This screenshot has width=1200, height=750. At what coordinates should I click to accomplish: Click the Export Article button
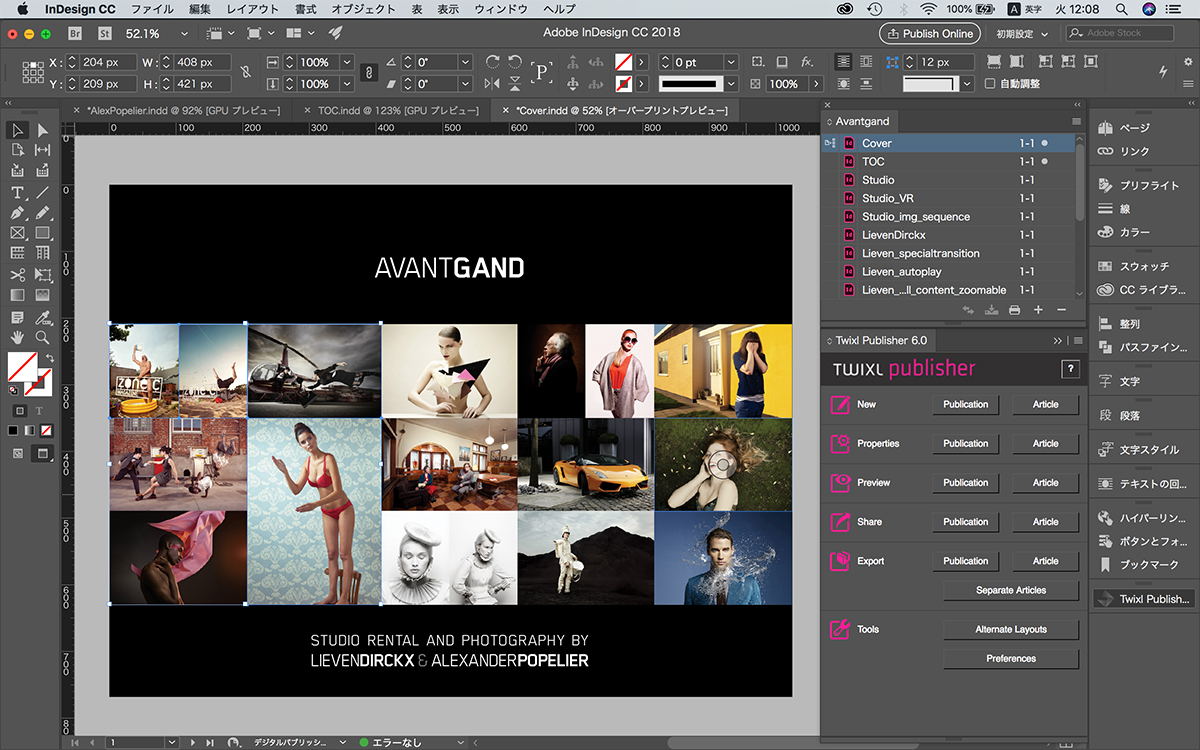pos(1045,561)
